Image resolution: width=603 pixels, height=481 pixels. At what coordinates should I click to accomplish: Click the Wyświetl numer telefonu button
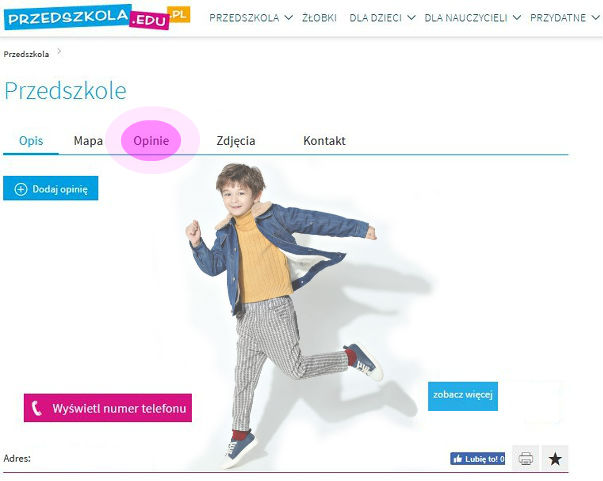coord(108,408)
